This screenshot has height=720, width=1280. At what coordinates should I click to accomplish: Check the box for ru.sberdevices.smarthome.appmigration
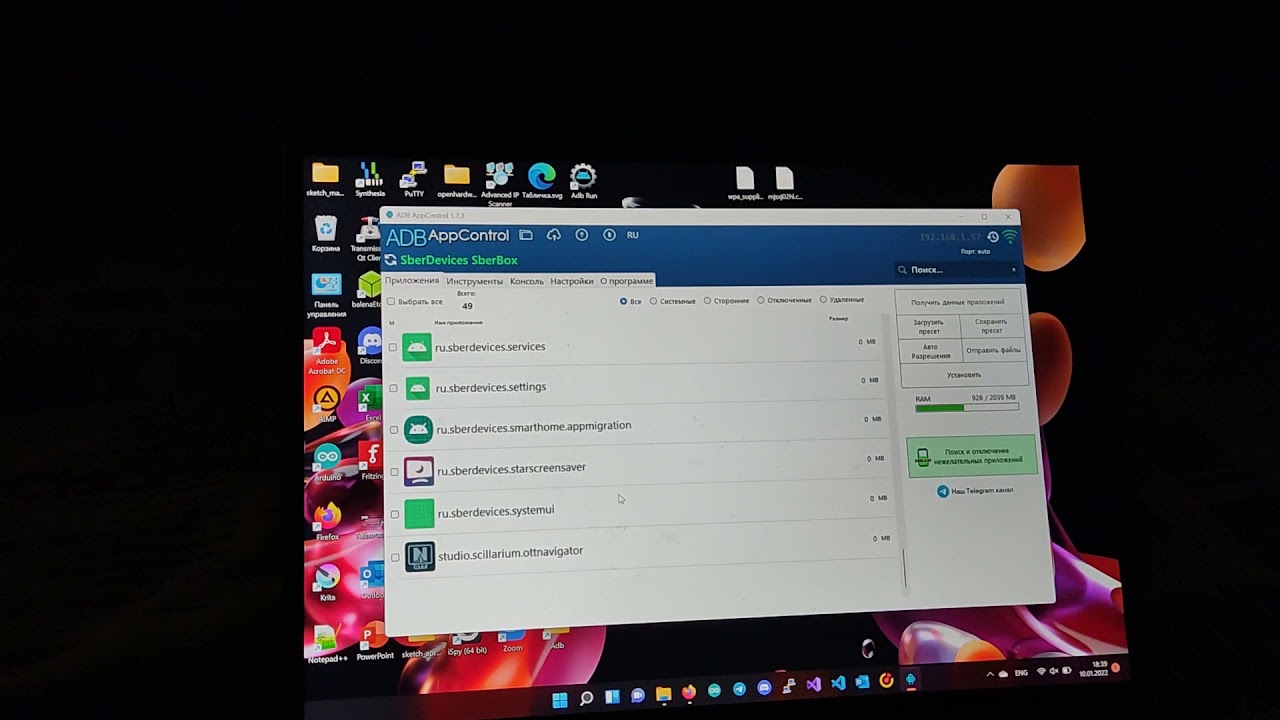click(x=394, y=430)
